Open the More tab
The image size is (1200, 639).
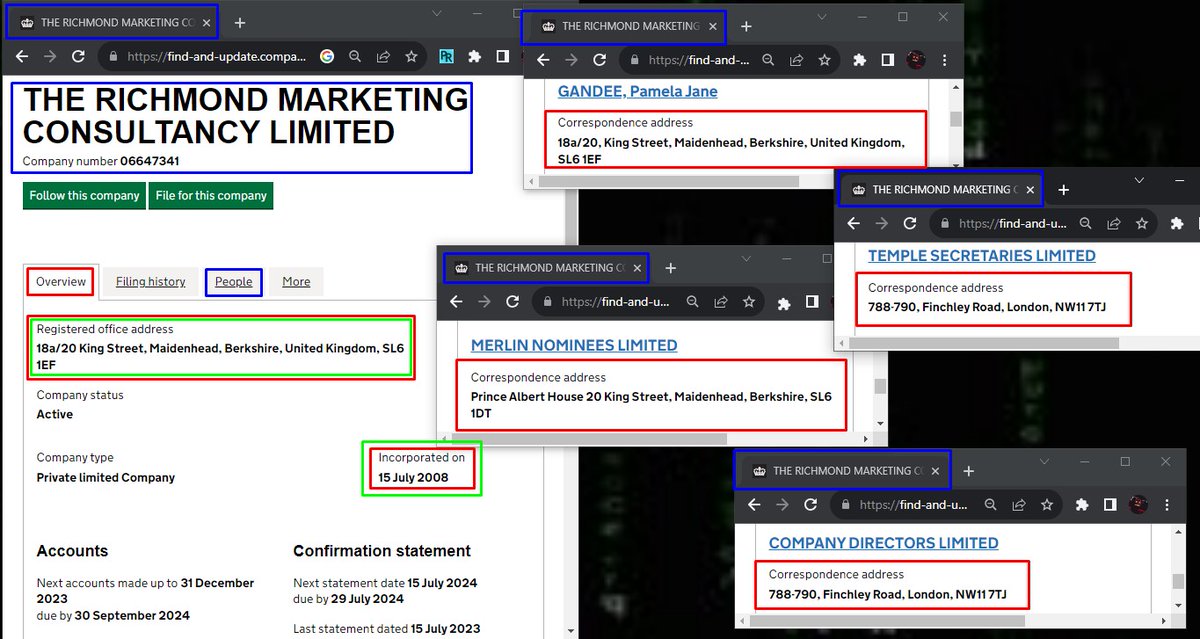click(296, 282)
